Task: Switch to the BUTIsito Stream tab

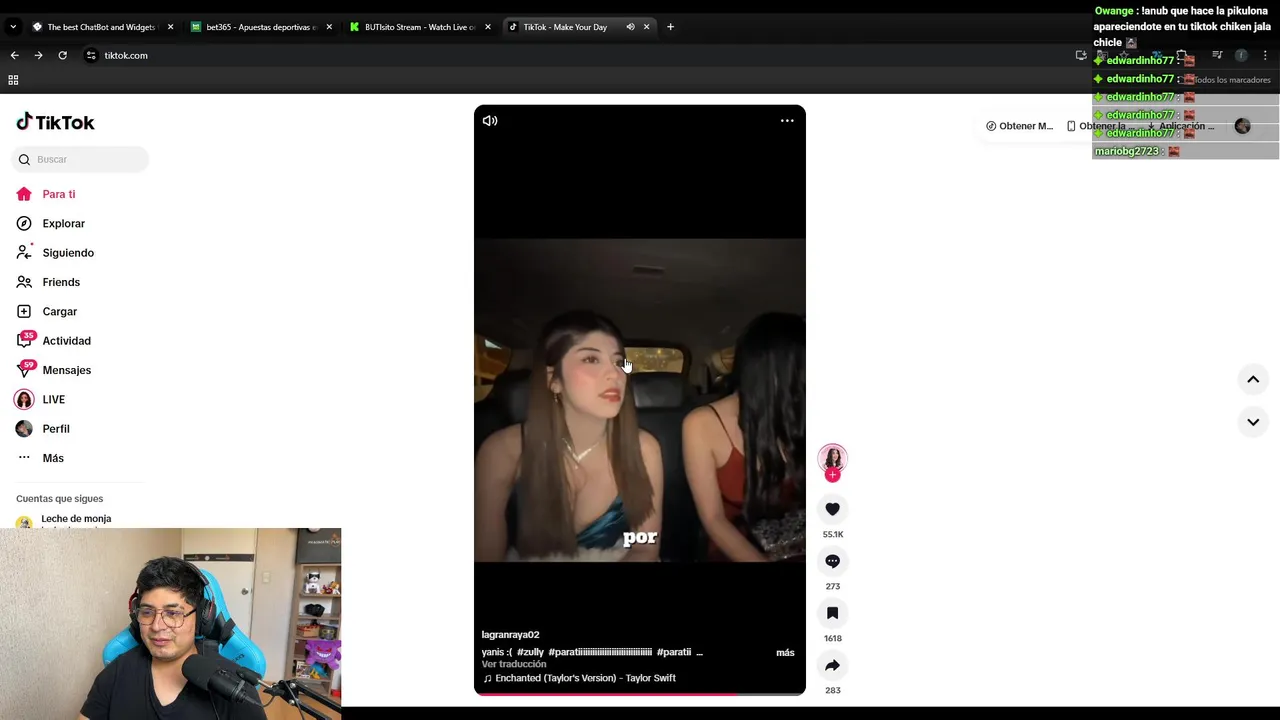Action: click(x=421, y=27)
